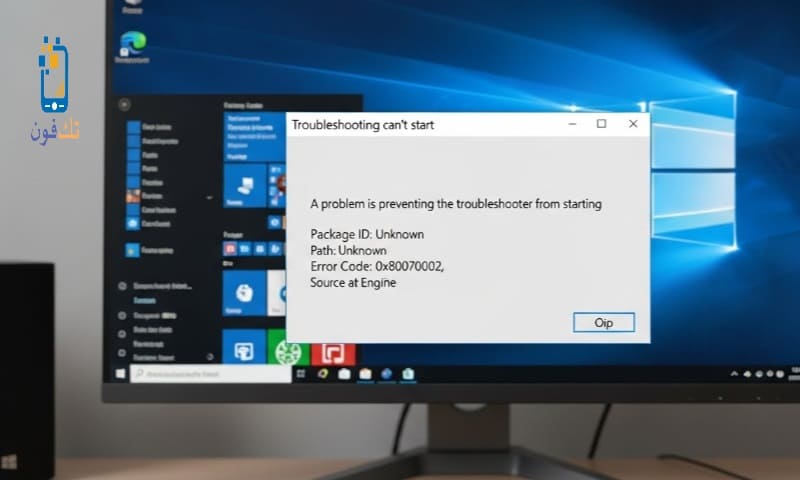
Task: Open the large blue computer tile
Action: [243, 186]
